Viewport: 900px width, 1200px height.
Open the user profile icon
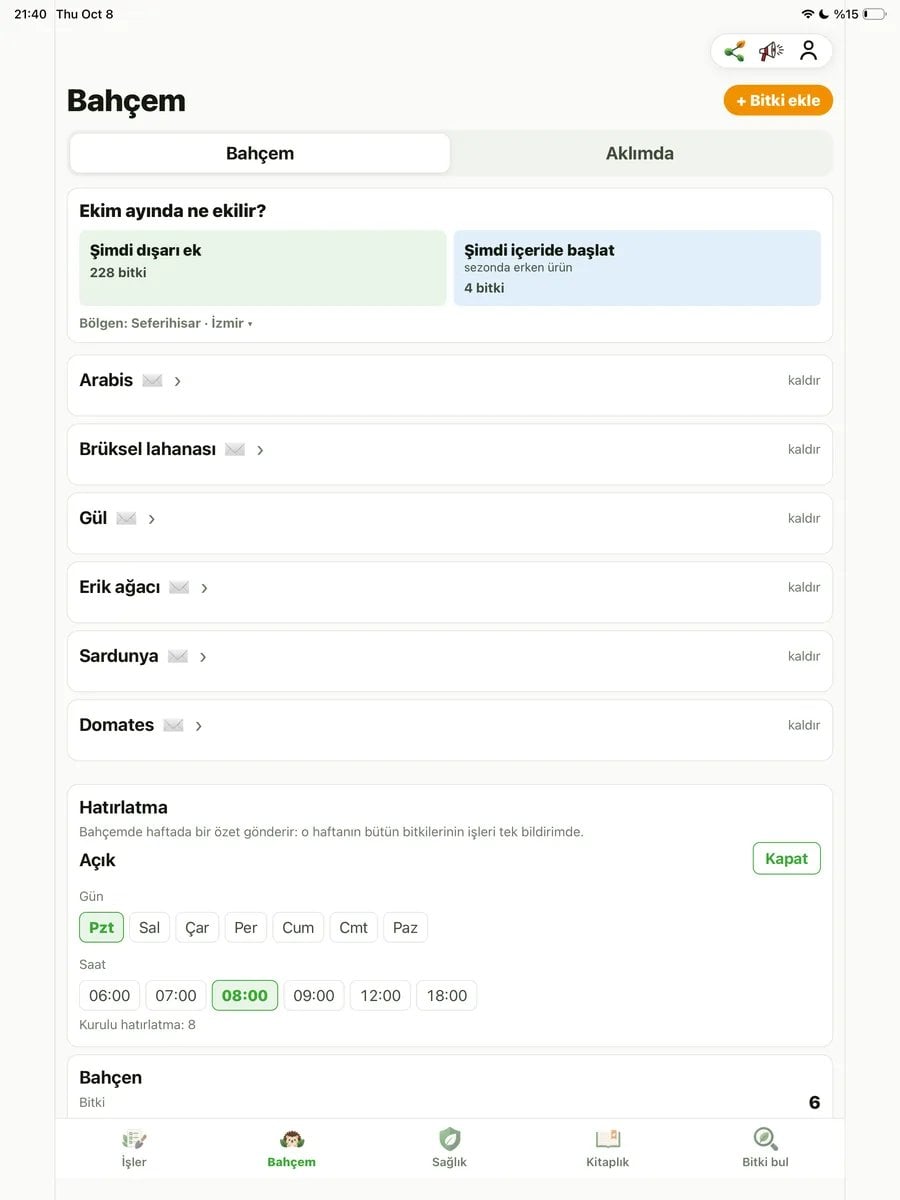pyautogui.click(x=809, y=51)
